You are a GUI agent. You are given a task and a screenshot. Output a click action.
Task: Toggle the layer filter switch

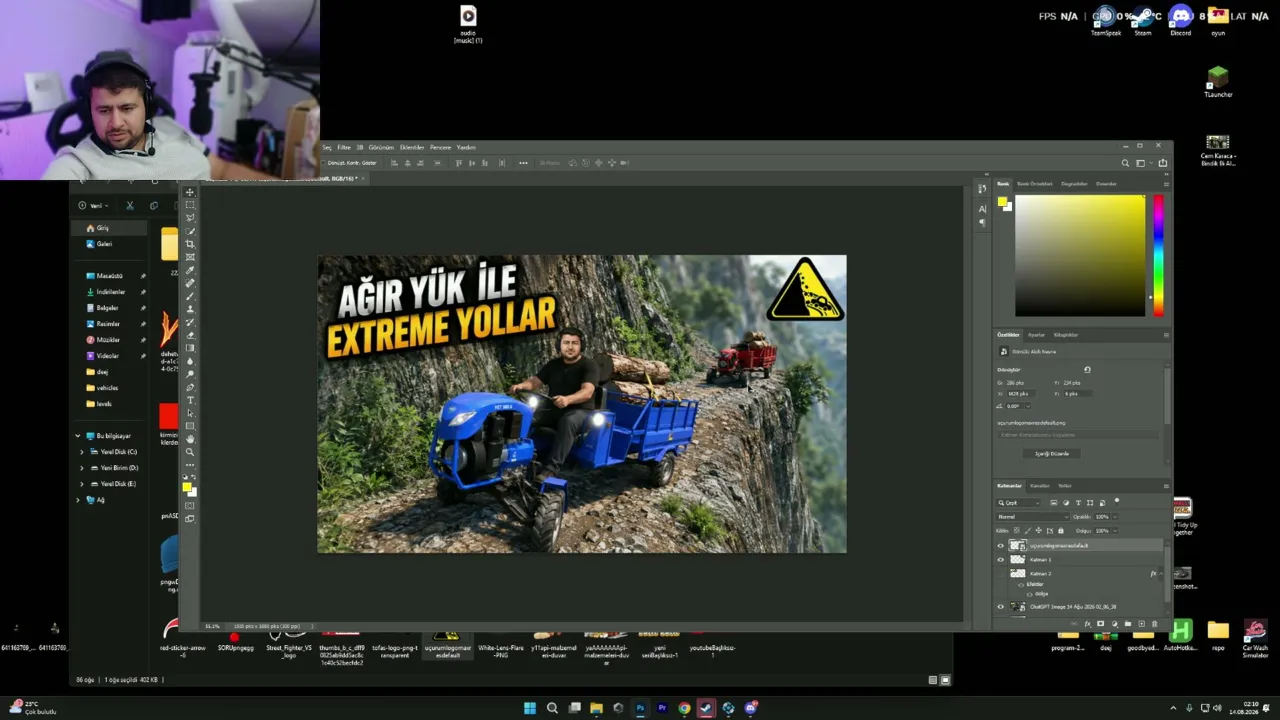tap(1117, 502)
